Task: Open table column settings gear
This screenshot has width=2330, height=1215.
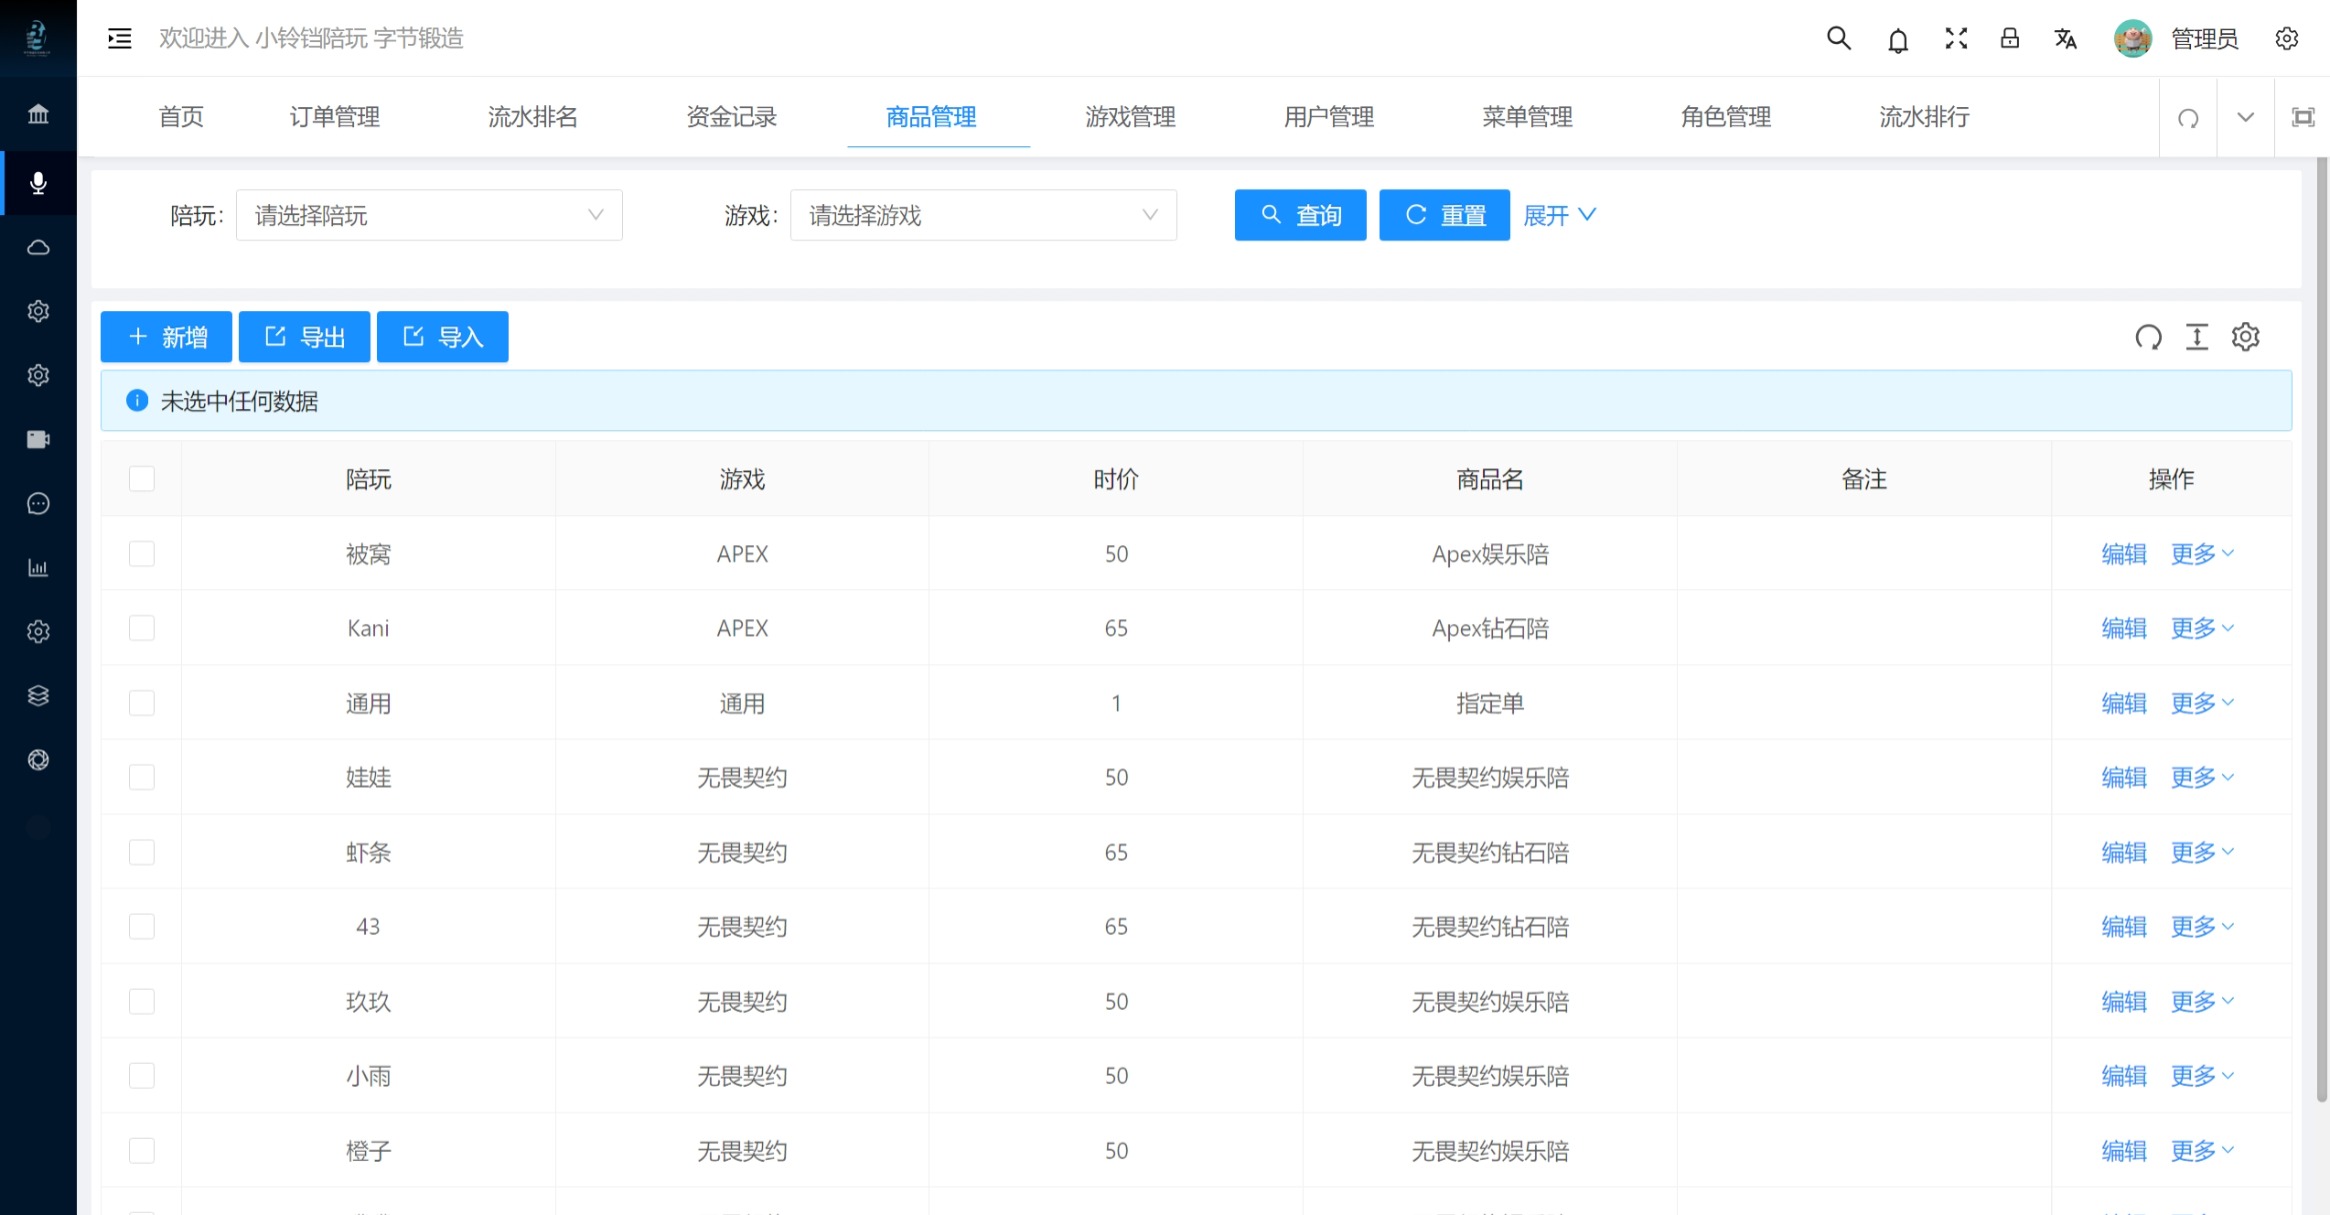Action: tap(2246, 337)
